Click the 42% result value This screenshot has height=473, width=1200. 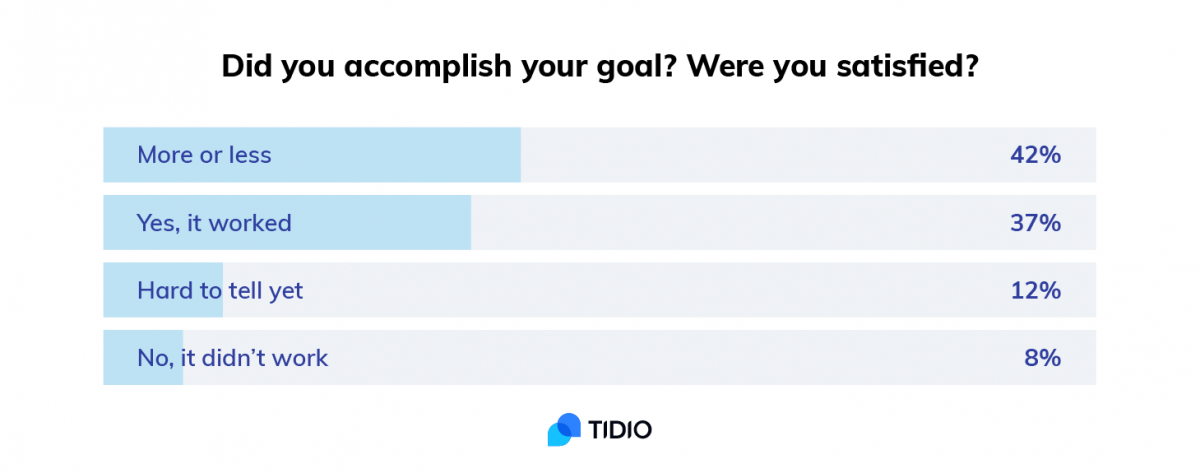[1035, 155]
